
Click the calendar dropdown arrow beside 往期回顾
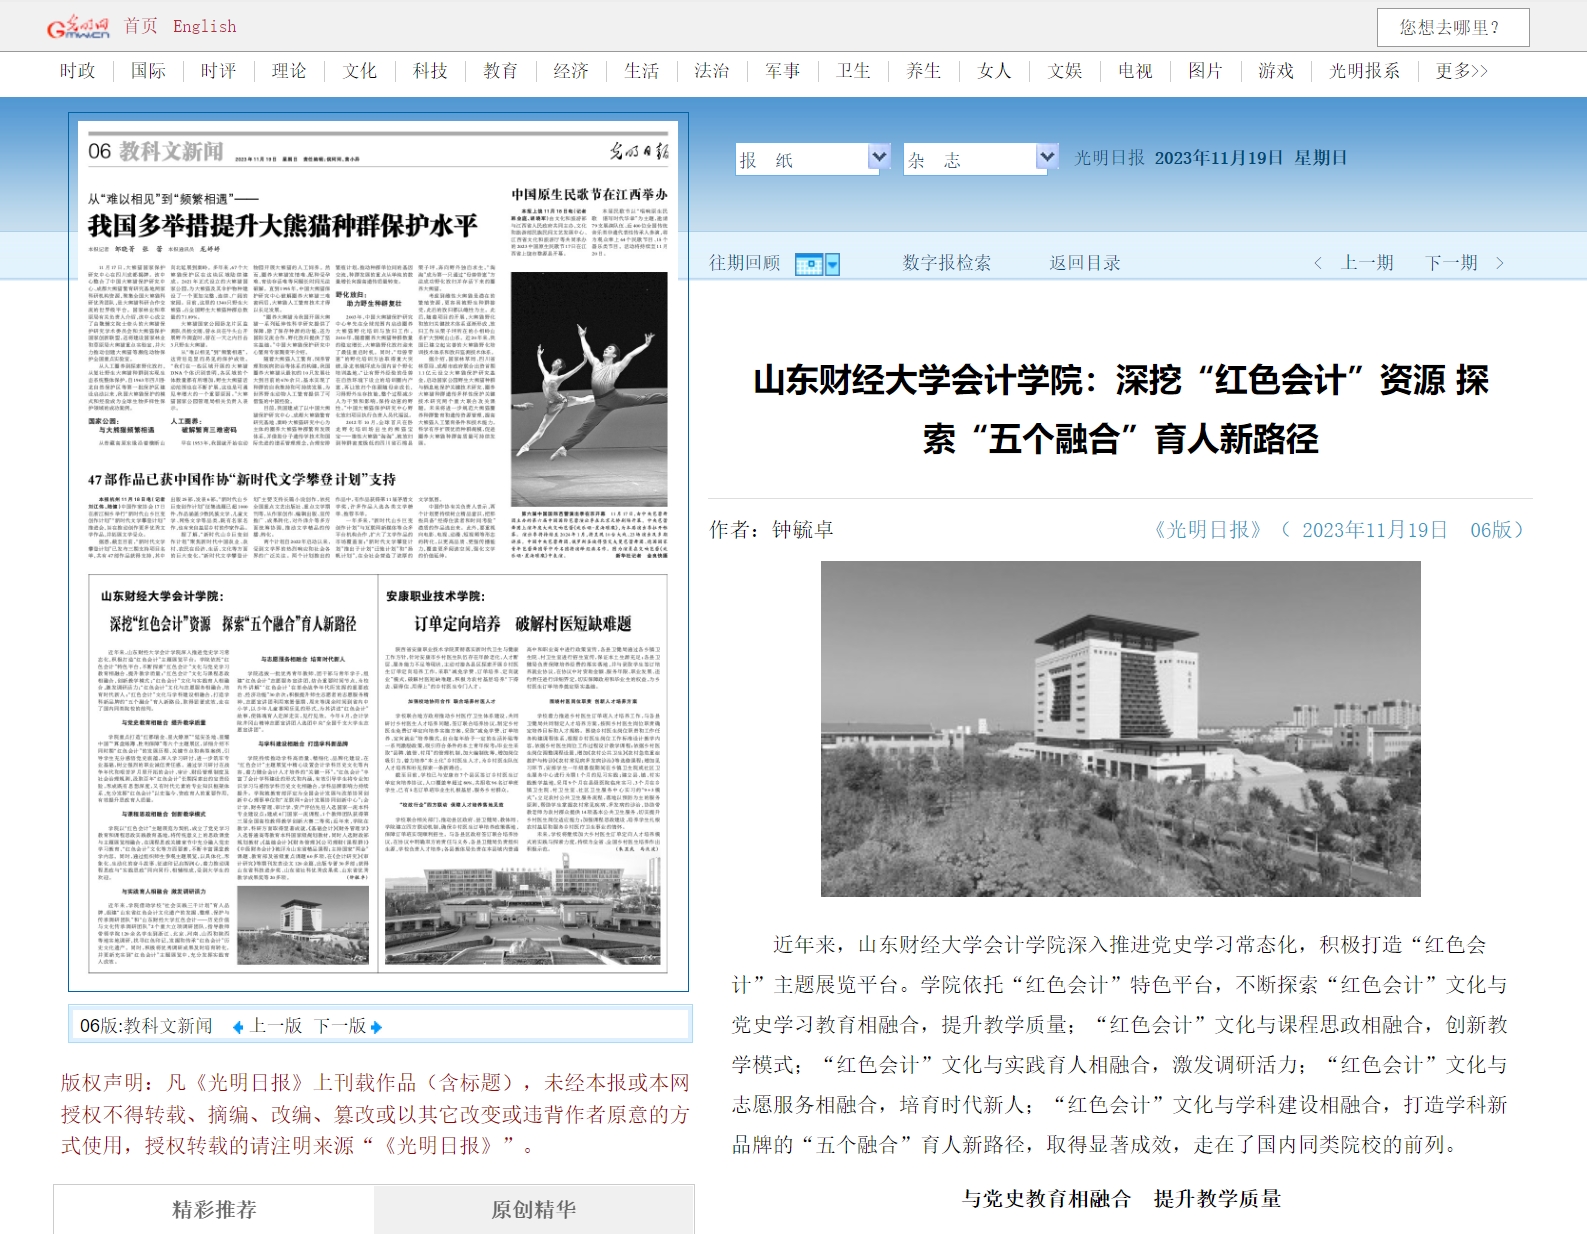point(832,264)
